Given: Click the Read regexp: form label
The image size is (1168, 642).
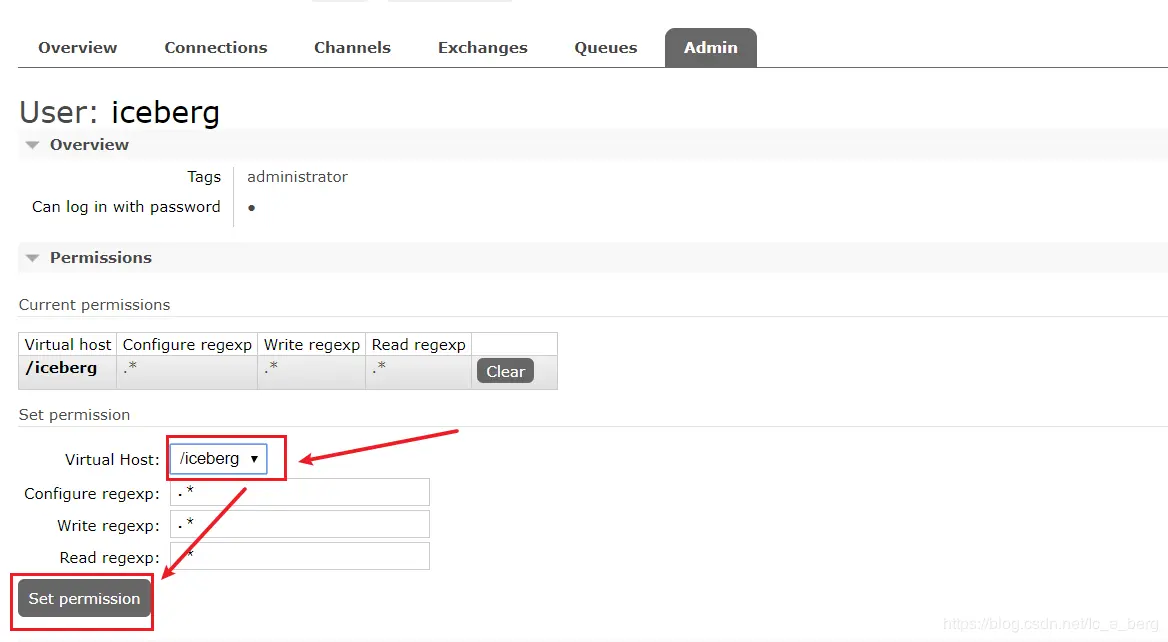Looking at the screenshot, I should (x=110, y=558).
